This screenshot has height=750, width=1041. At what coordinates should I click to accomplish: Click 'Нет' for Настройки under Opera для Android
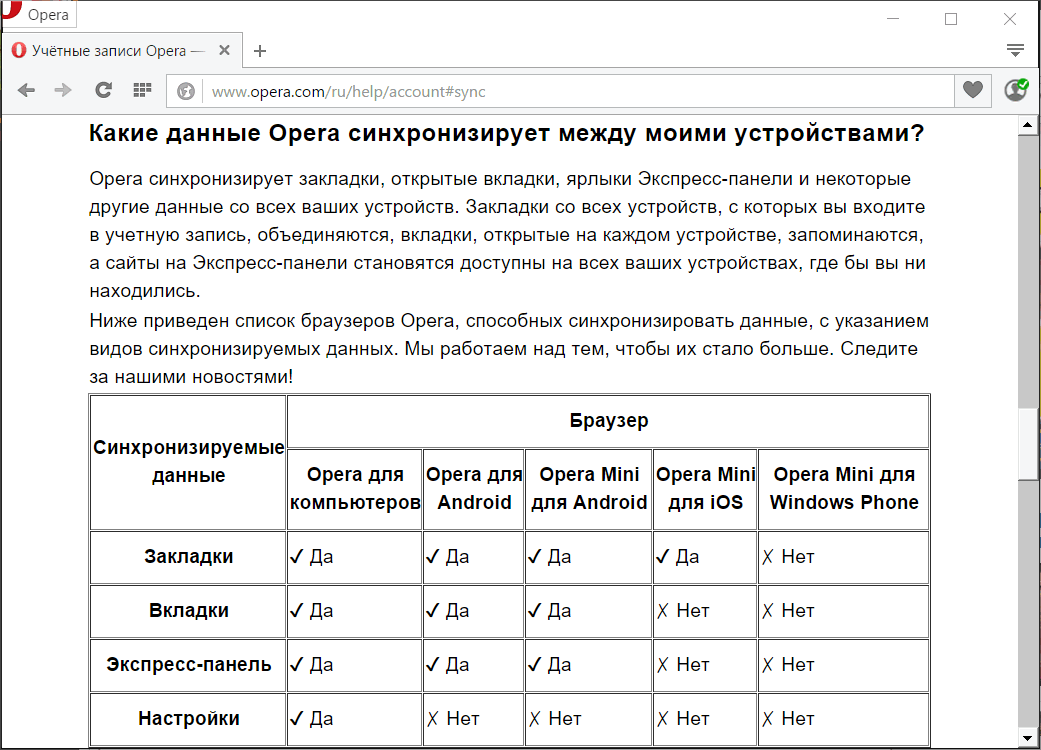[x=453, y=719]
